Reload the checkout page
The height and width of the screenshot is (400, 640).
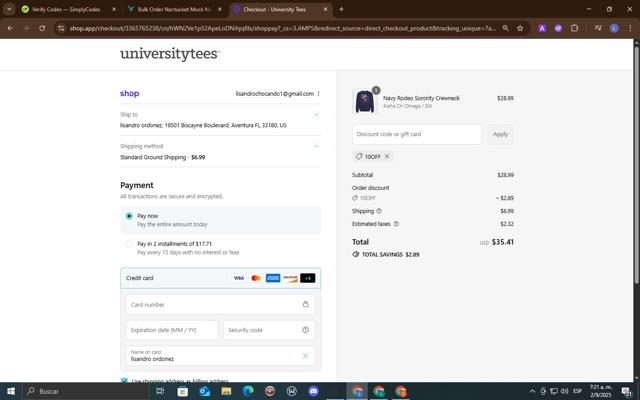click(42, 28)
